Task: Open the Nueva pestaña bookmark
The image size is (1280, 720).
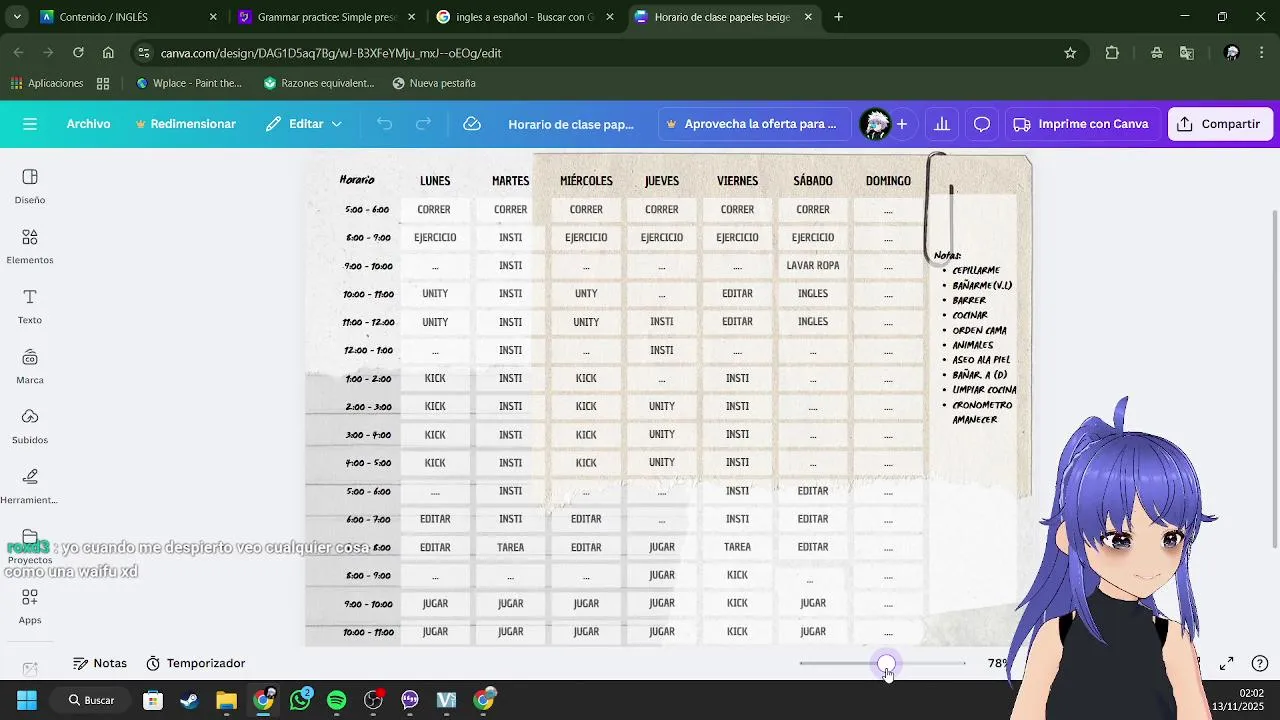Action: (x=434, y=83)
